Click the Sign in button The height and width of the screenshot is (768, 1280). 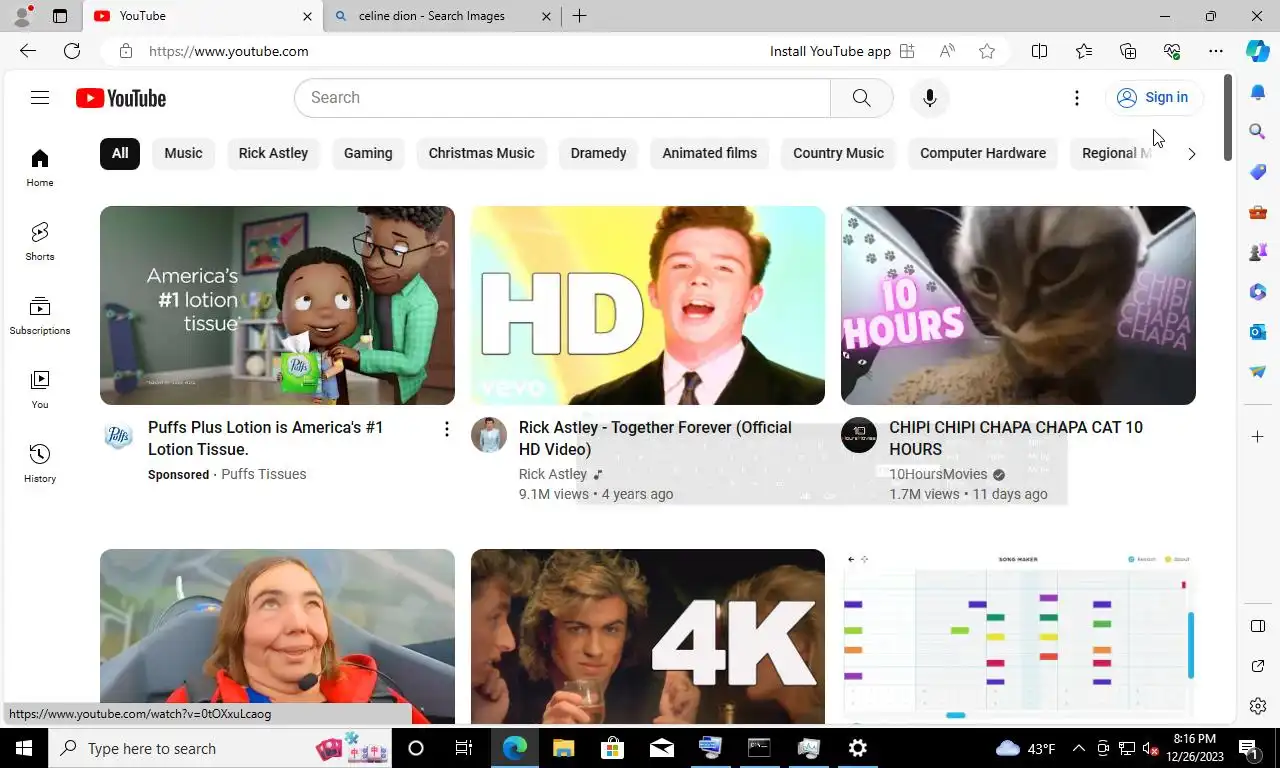(x=1153, y=97)
